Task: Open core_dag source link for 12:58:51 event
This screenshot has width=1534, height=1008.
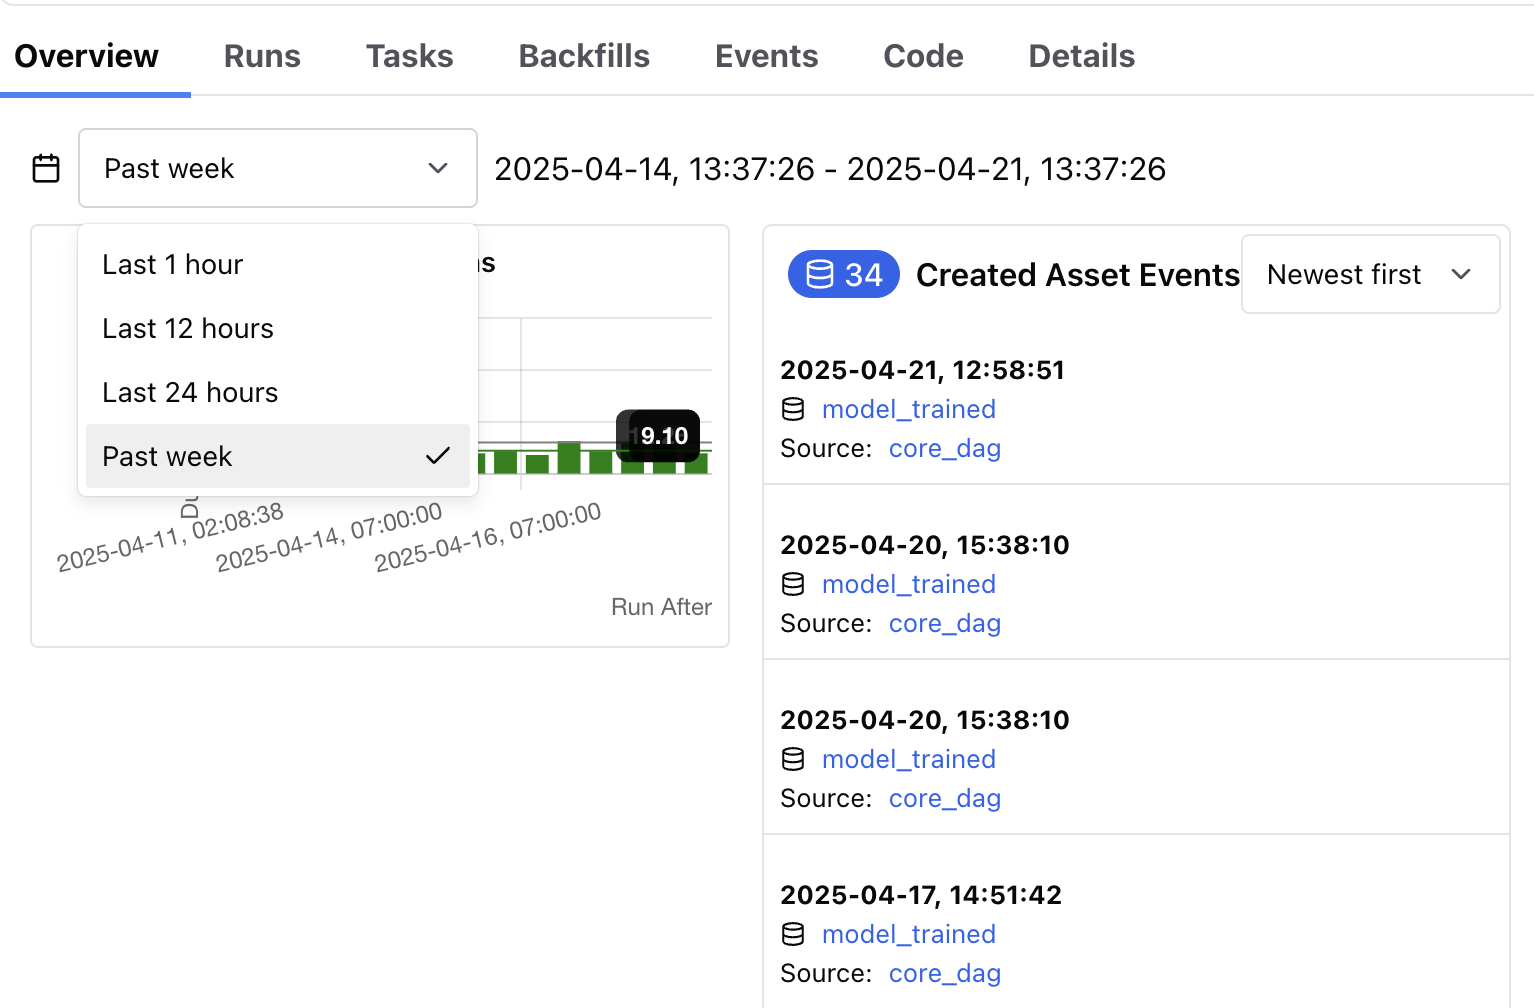Action: [x=945, y=448]
